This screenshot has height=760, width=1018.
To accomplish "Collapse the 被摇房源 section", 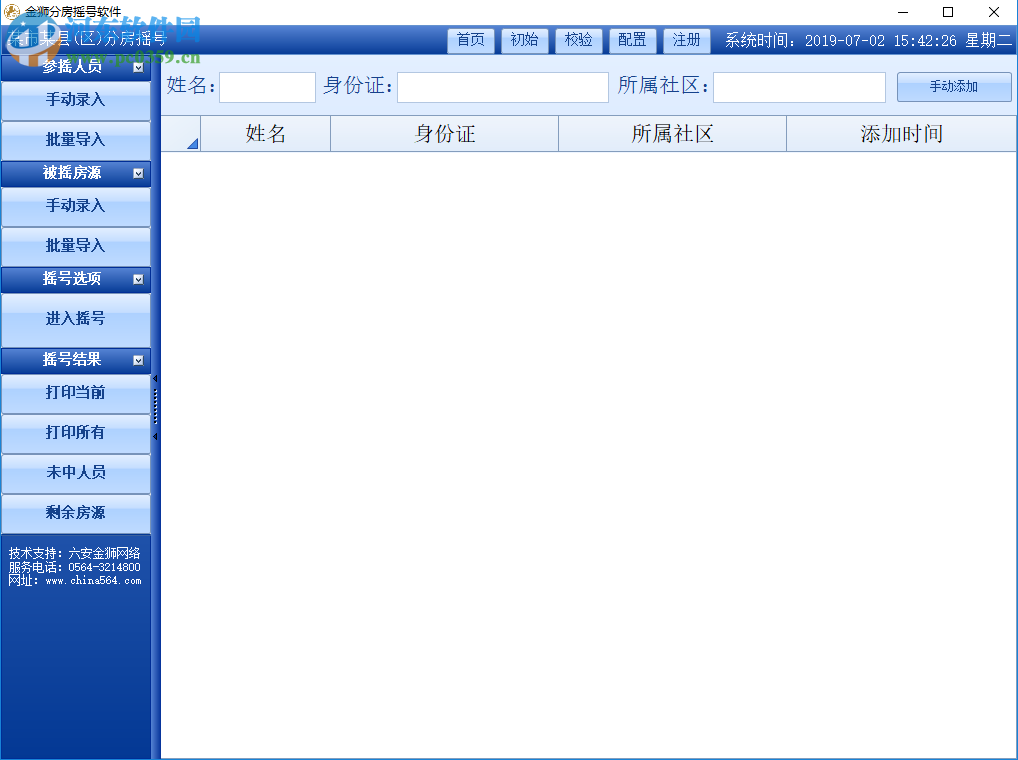I will point(137,173).
